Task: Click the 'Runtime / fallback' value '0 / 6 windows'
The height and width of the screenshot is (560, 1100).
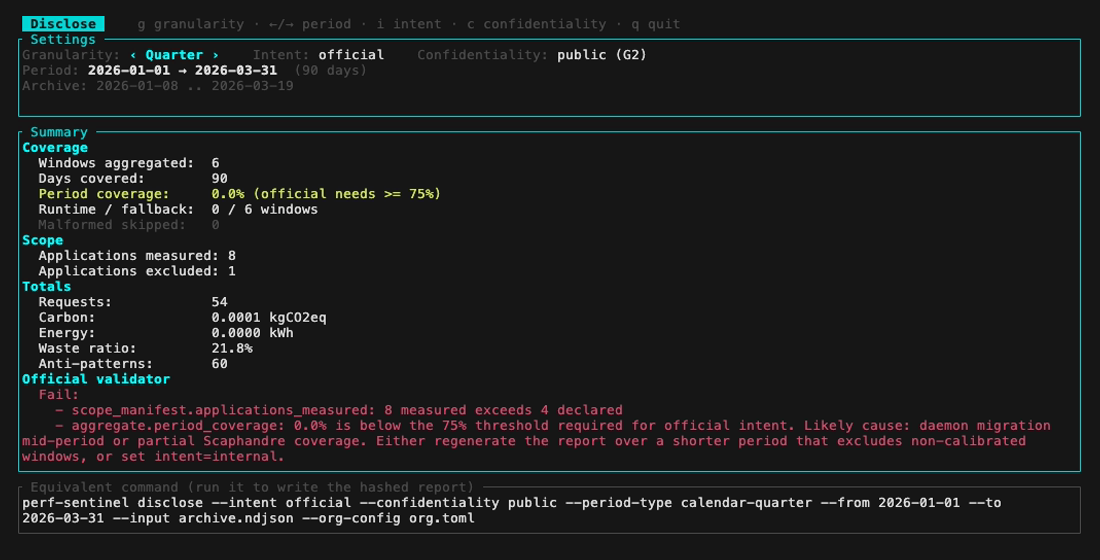Action: pyautogui.click(x=264, y=209)
